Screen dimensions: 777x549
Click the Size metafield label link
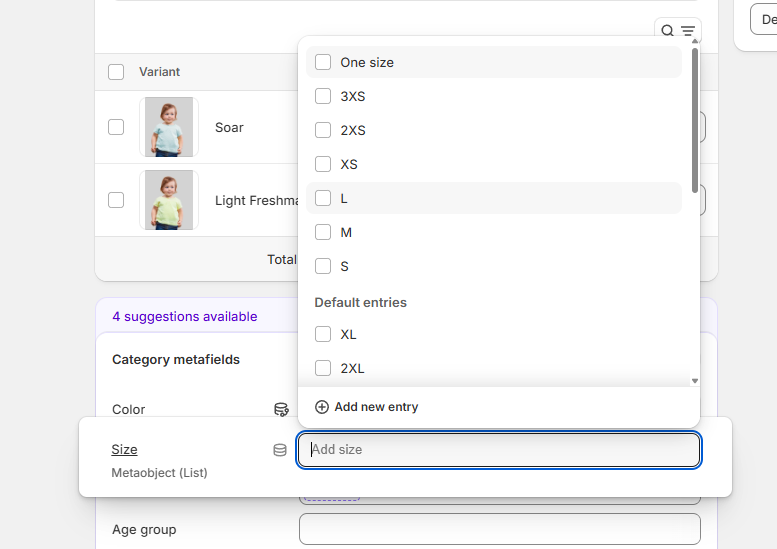pos(124,449)
